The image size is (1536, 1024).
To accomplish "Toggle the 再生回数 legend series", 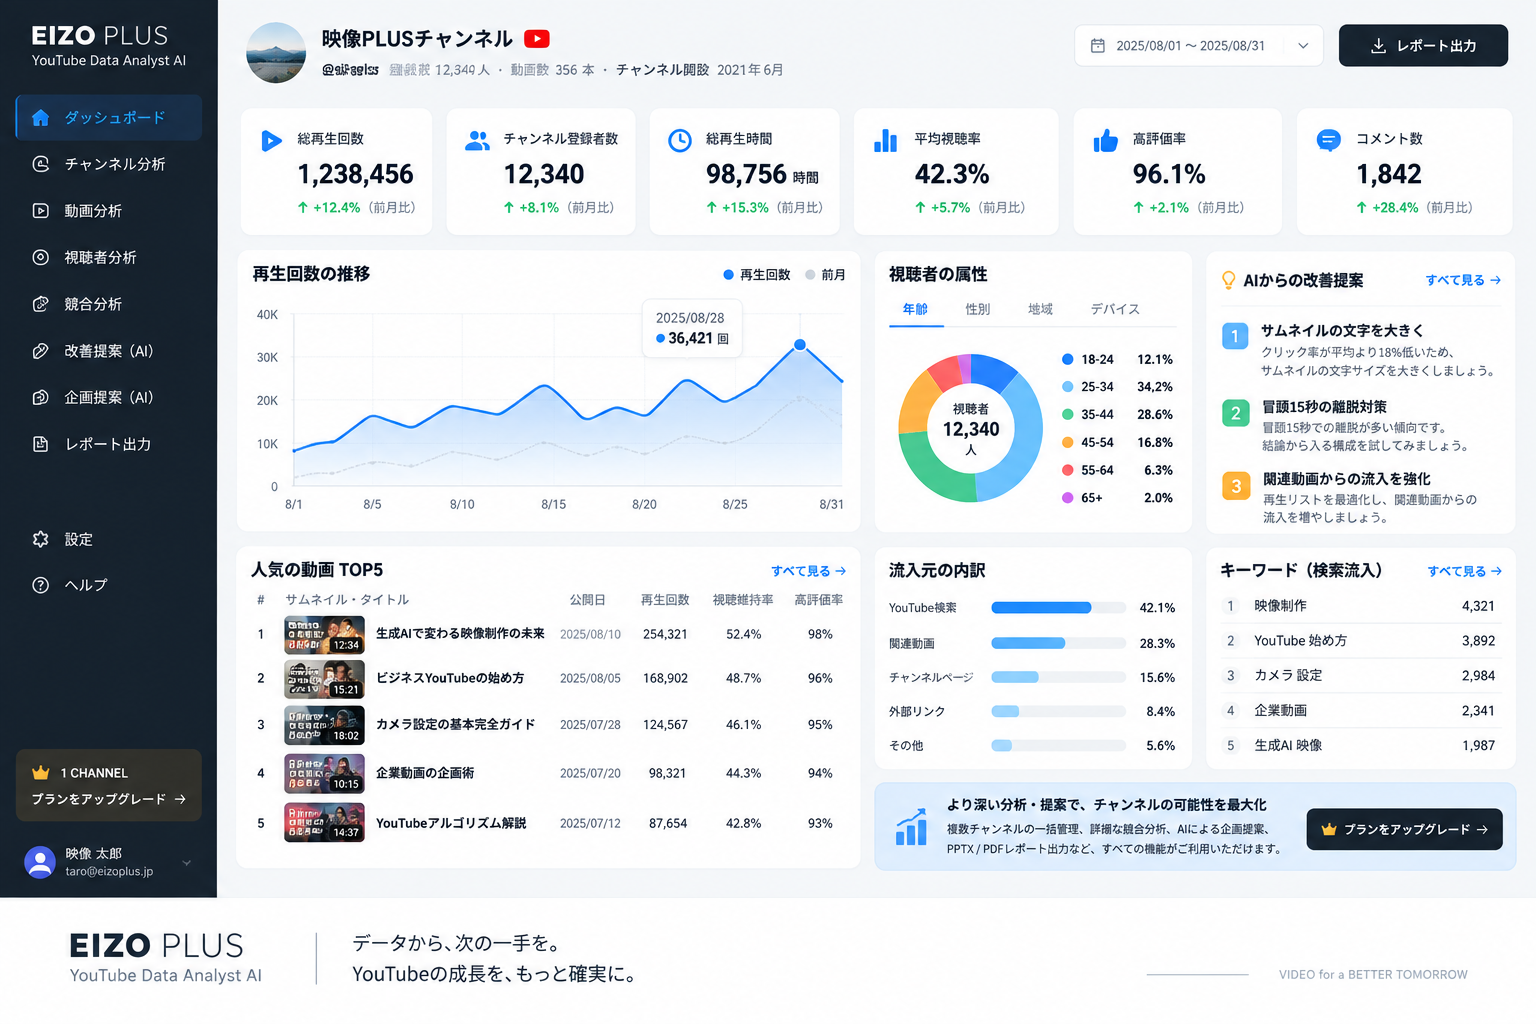I will click(757, 275).
